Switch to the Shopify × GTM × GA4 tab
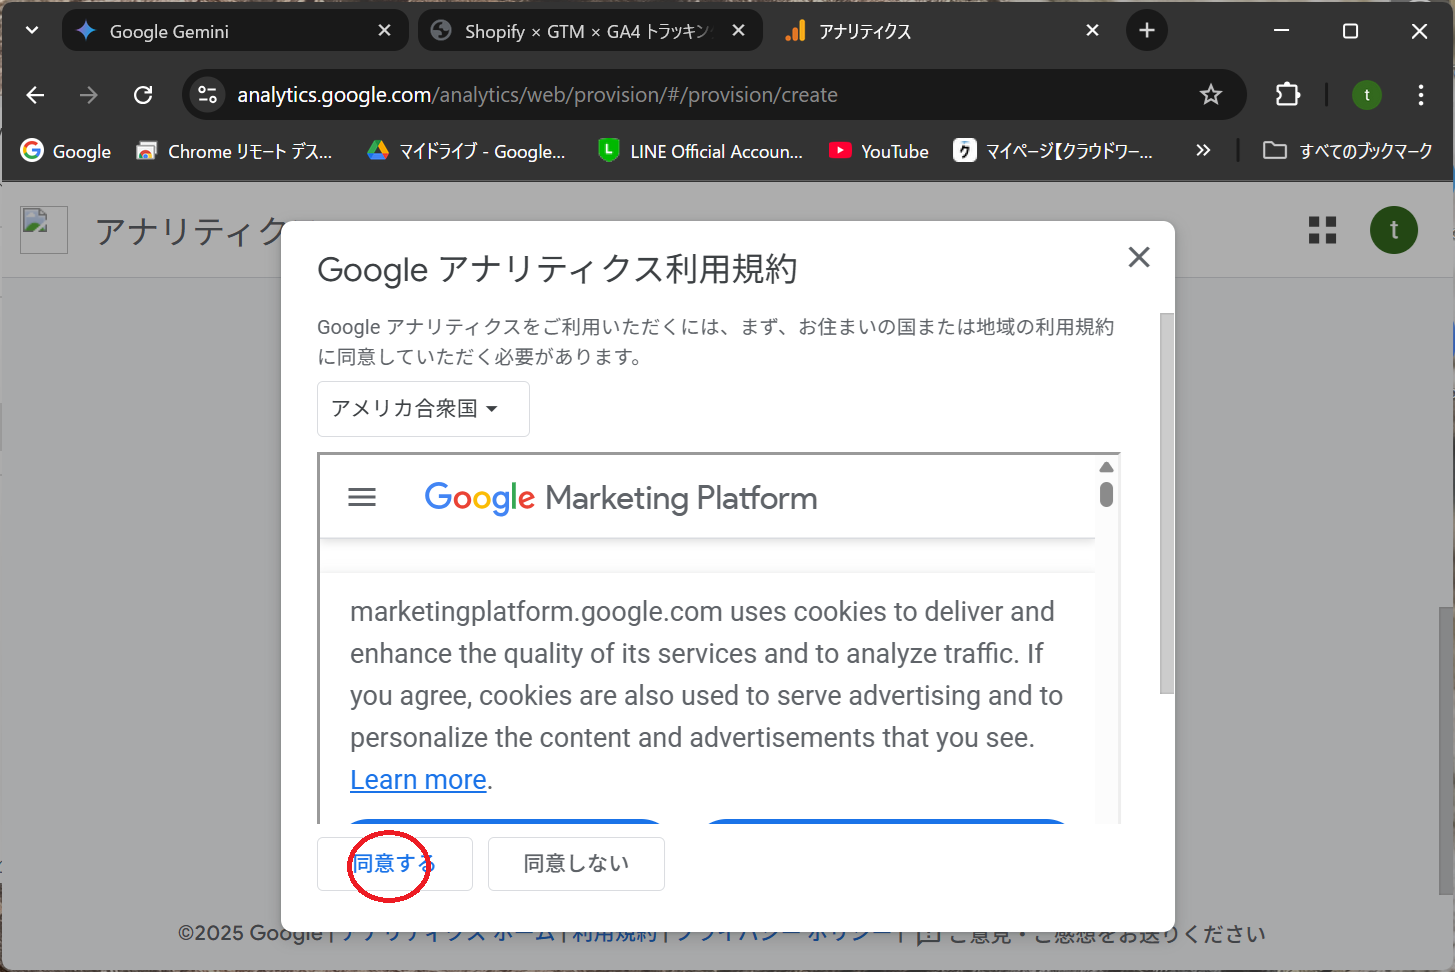Screen dimensions: 1455x972 [590, 31]
